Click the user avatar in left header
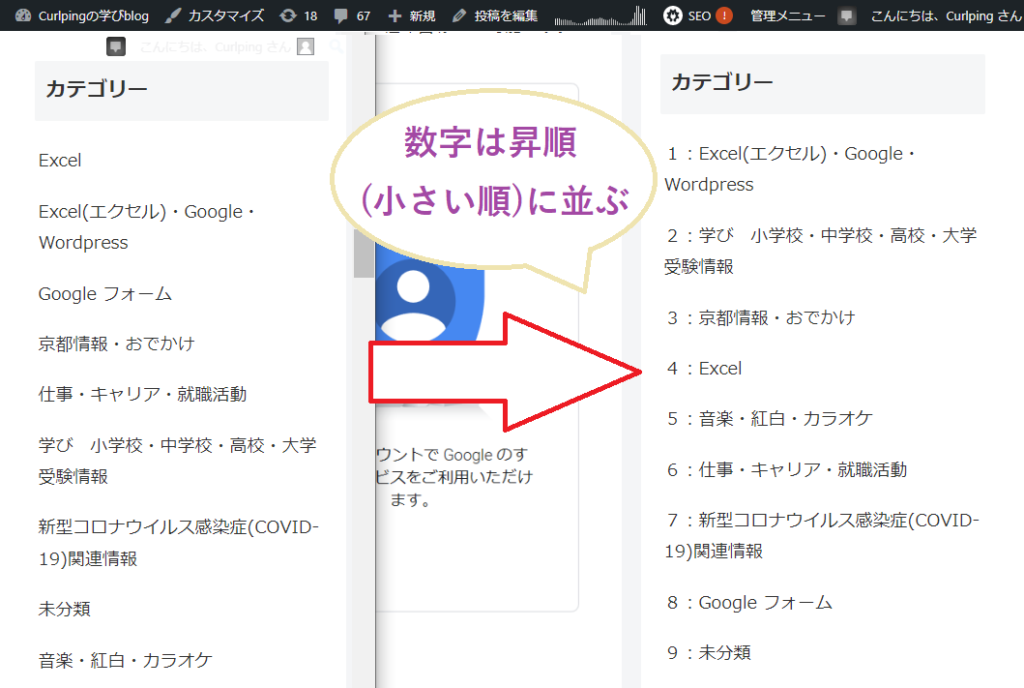 point(306,46)
